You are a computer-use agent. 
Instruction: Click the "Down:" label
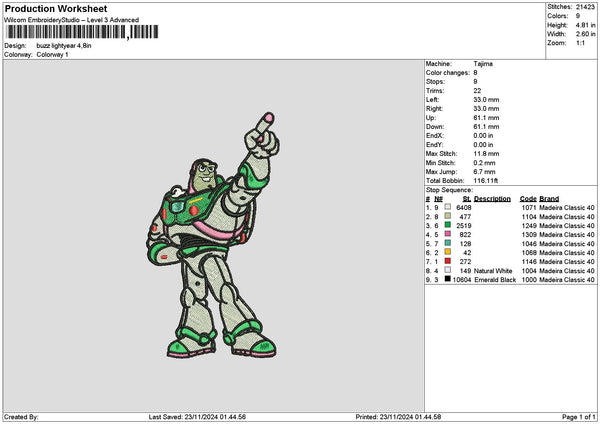[435, 127]
